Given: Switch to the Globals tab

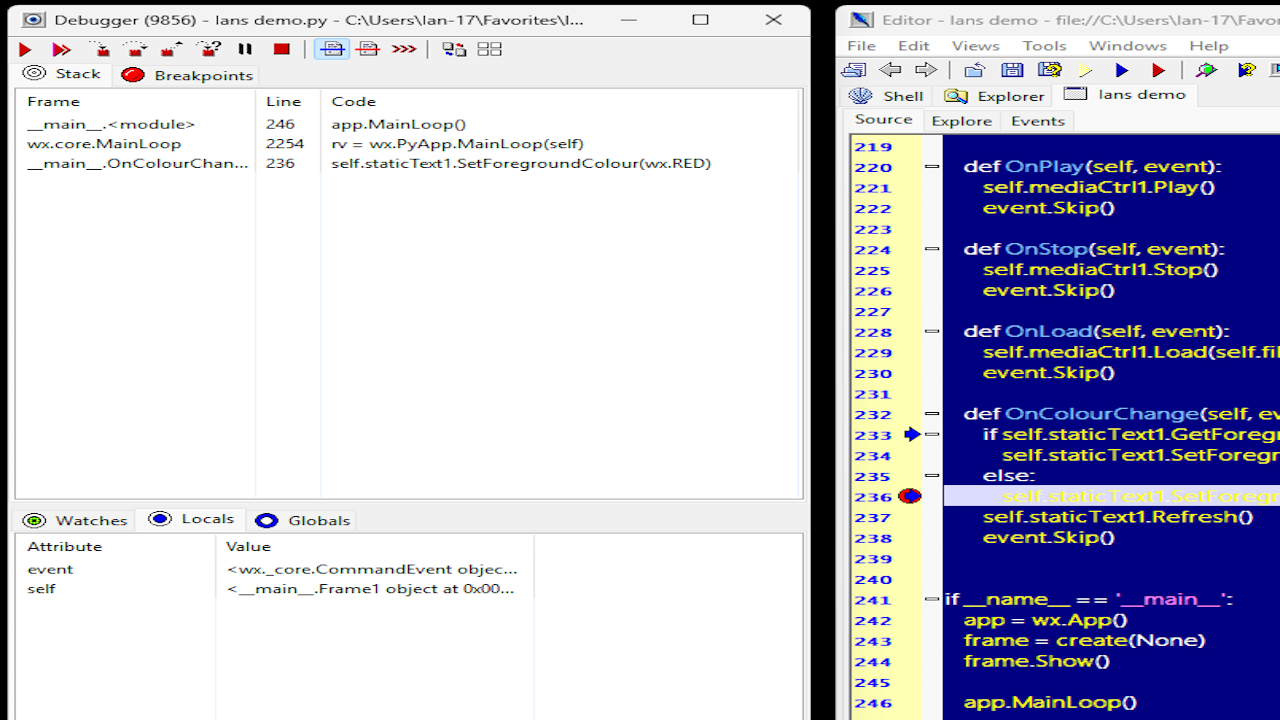Looking at the screenshot, I should click(x=304, y=520).
